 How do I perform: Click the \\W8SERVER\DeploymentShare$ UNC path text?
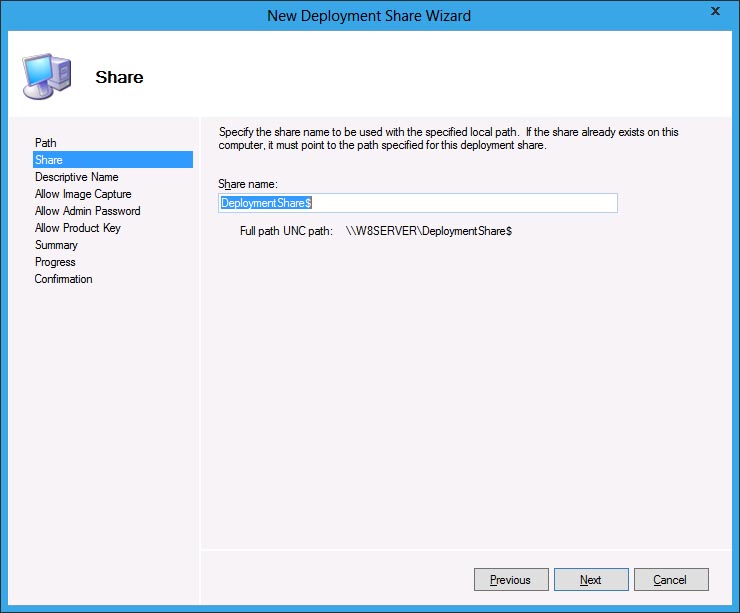click(429, 231)
